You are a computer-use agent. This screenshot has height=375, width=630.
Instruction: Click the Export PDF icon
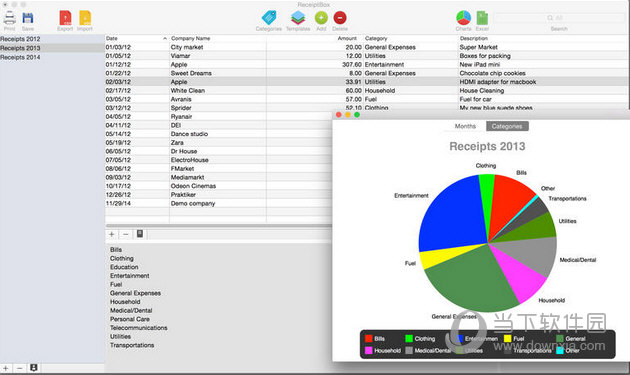(65, 18)
